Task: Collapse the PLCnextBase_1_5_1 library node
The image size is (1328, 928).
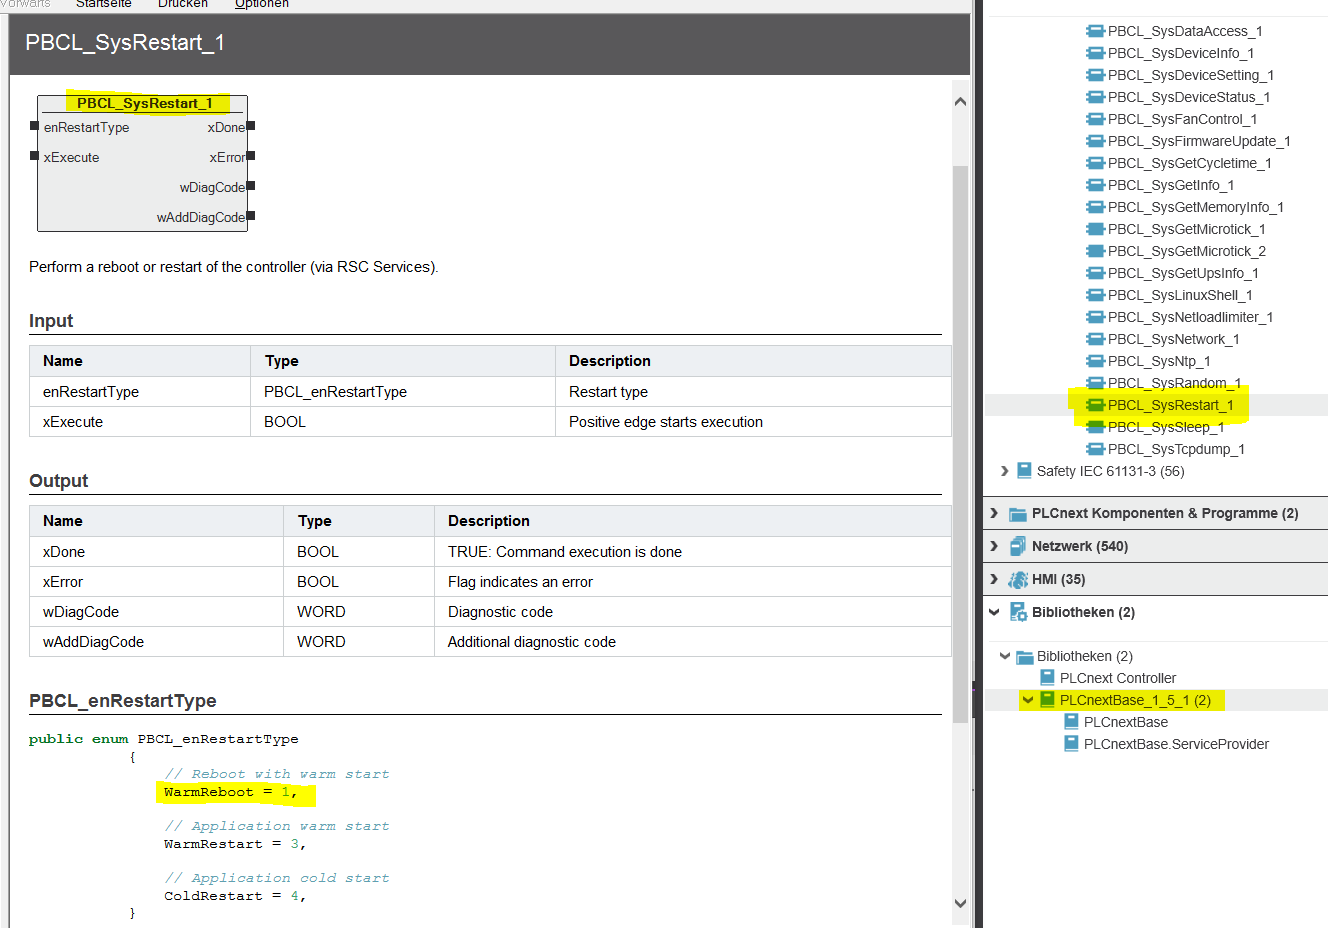Action: 1027,700
